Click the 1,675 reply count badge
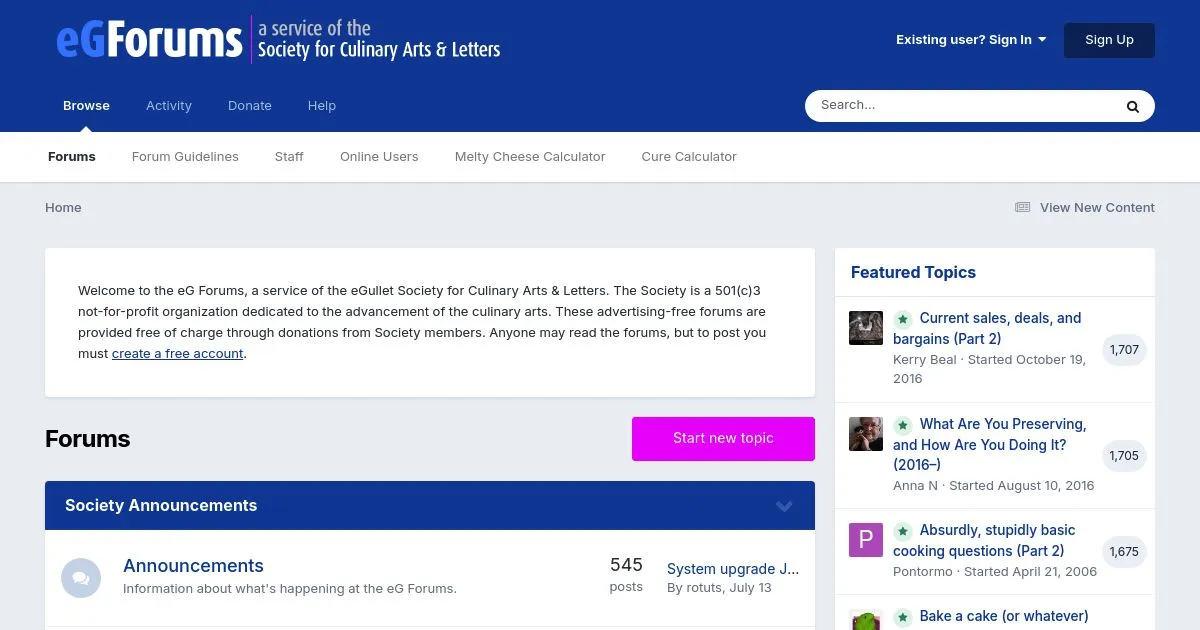The height and width of the screenshot is (630, 1200). 1124,552
